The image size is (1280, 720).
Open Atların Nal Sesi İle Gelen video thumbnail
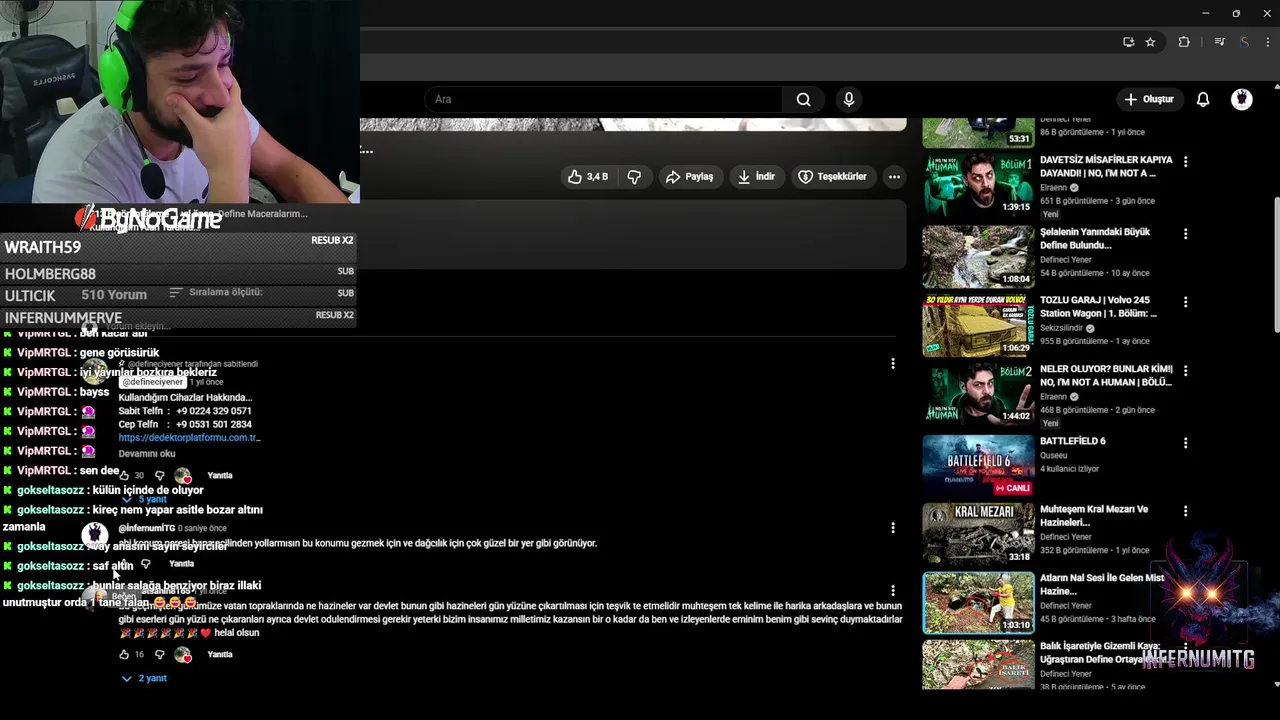pyautogui.click(x=978, y=603)
